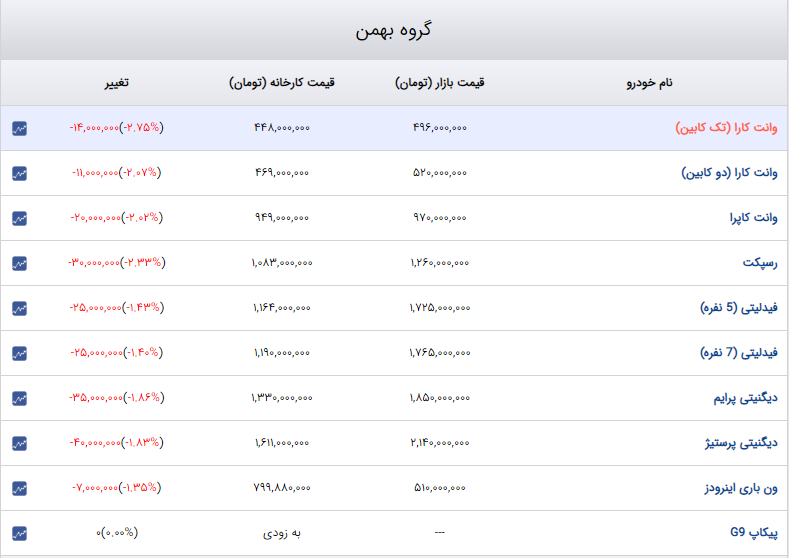
Task: Select market price ۱,۲۶۰,۰۰۰,۰۰۰
Action: 440,263
